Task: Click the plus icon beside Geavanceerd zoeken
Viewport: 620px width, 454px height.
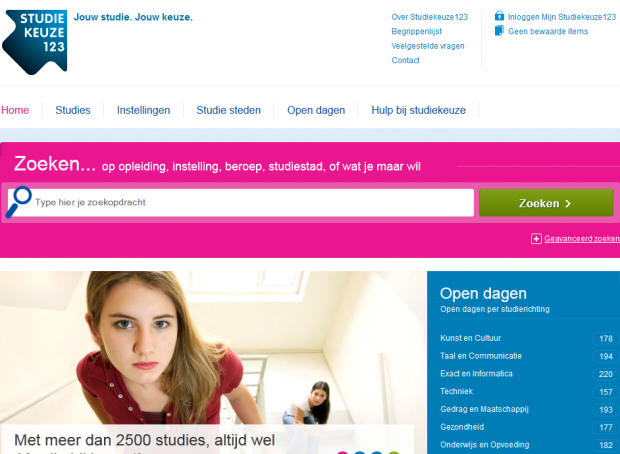Action: pyautogui.click(x=536, y=239)
